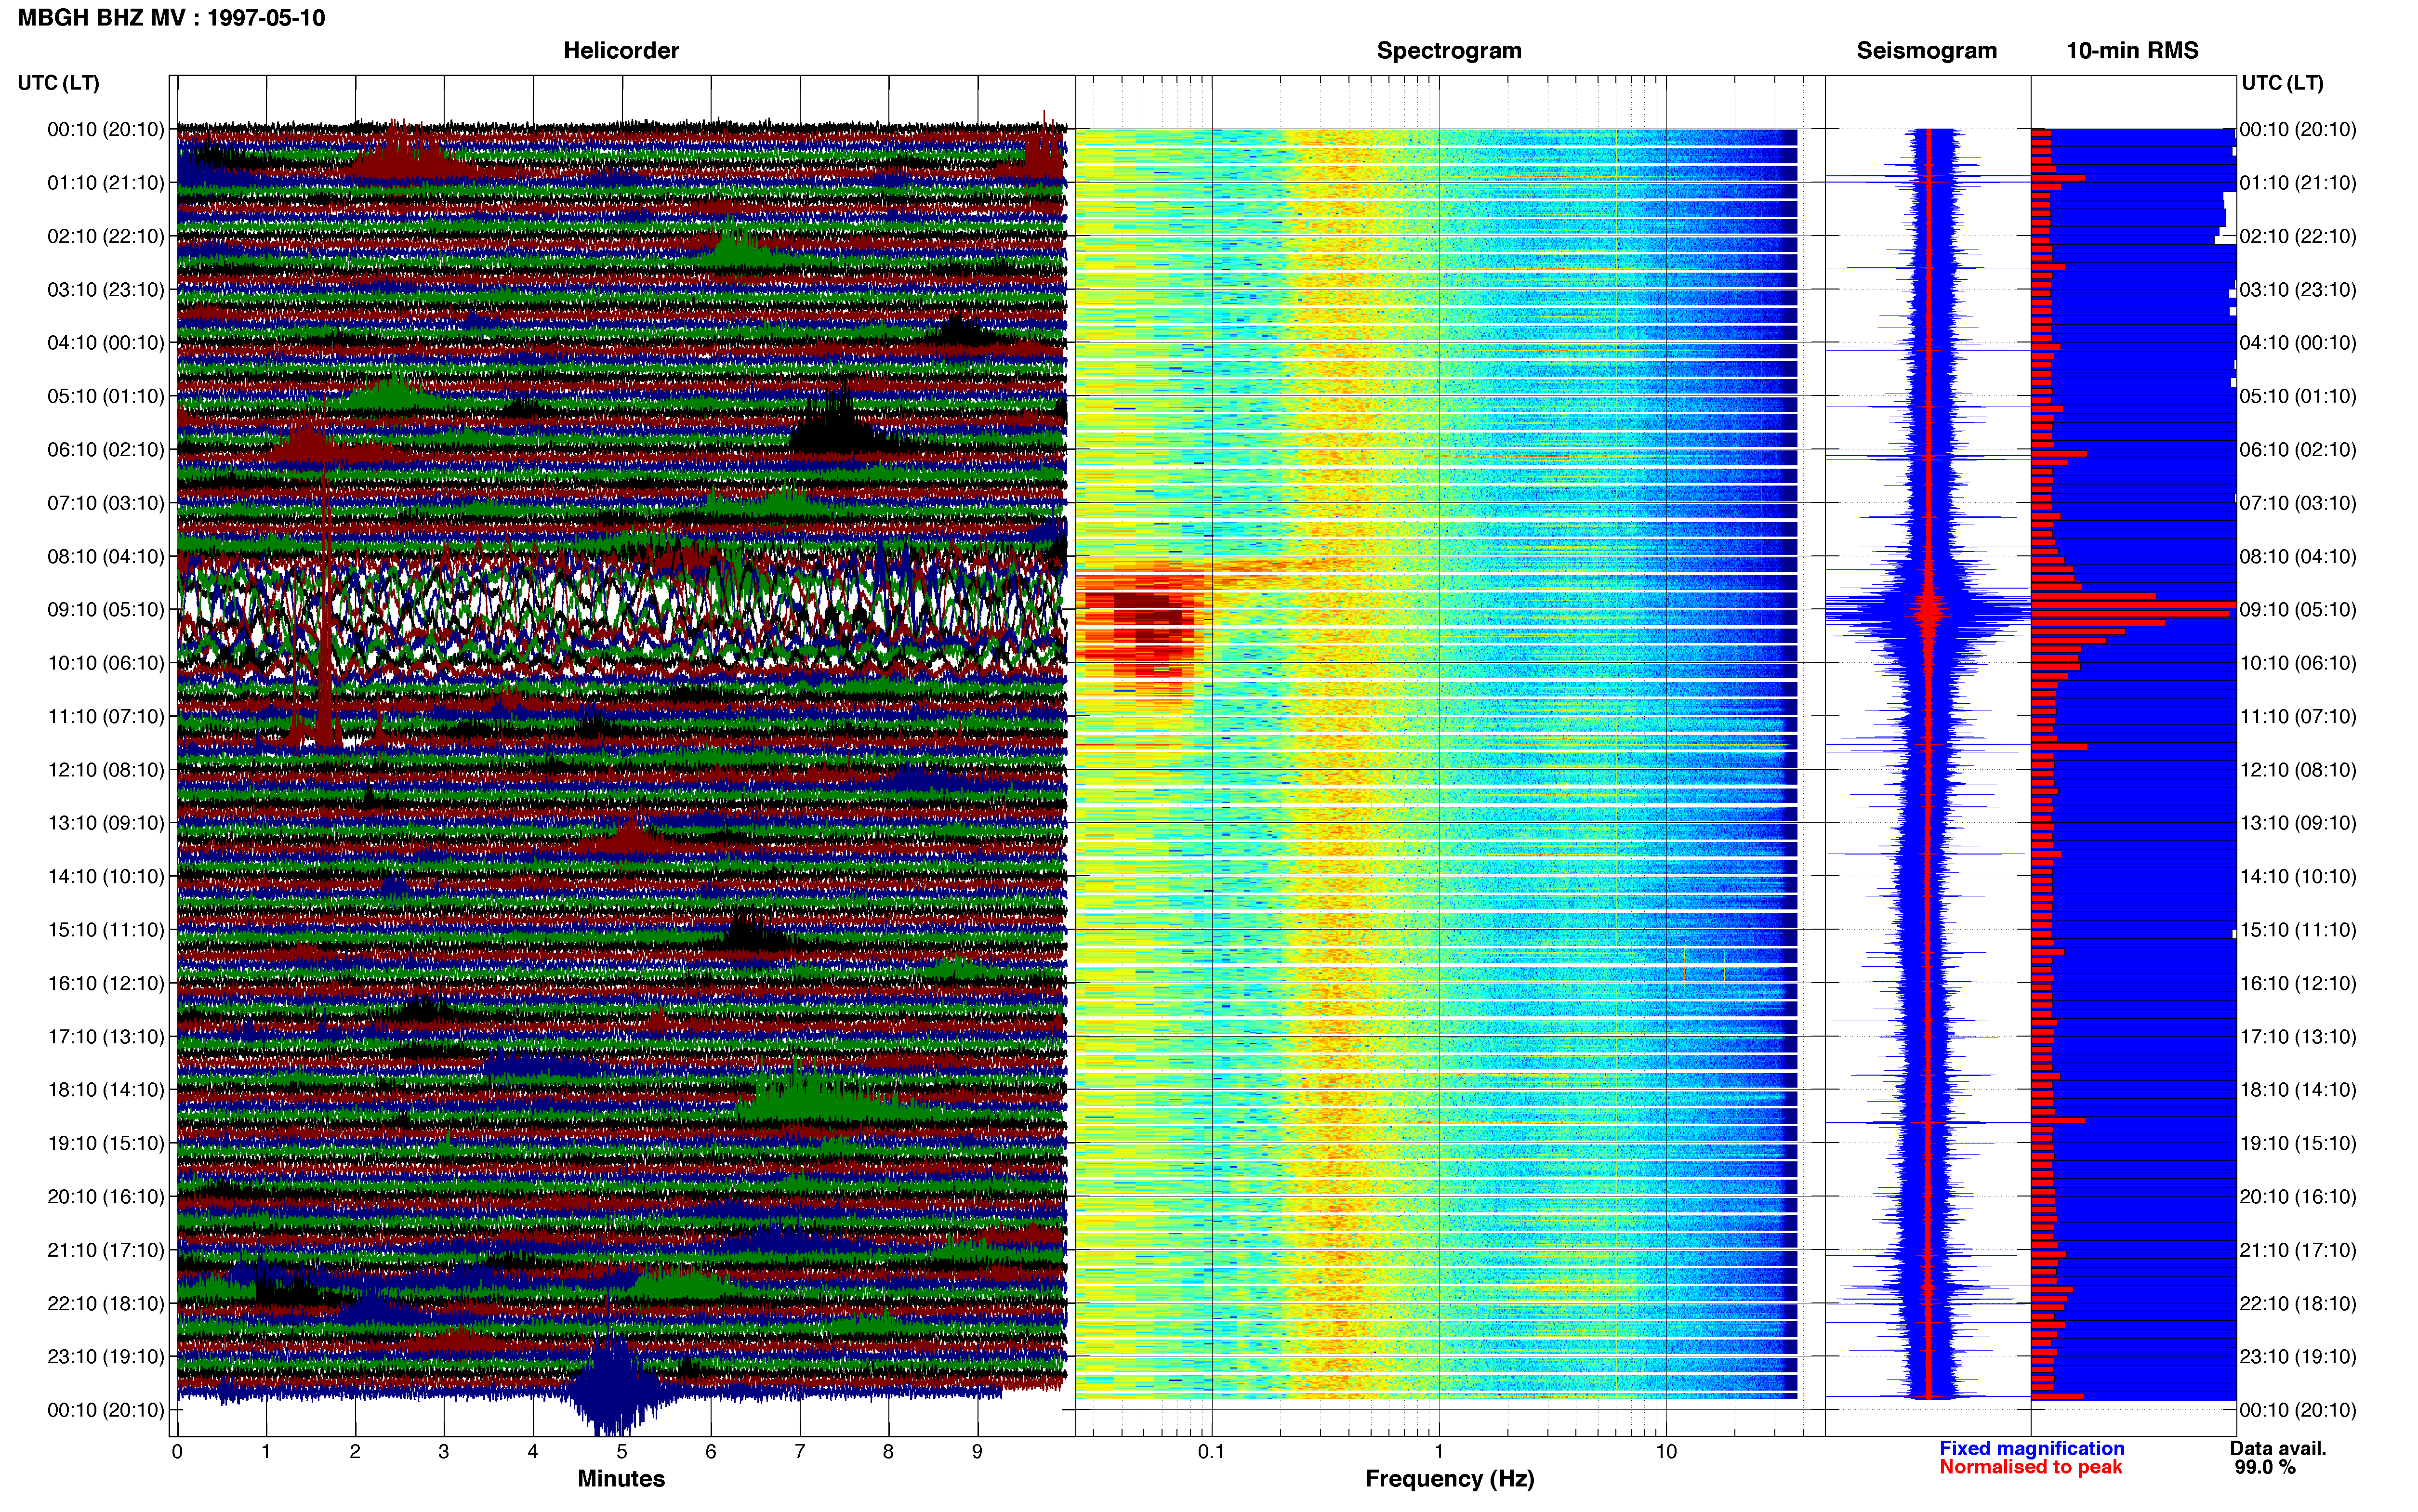Image resolution: width=2418 pixels, height=1512 pixels.
Task: Select the '10-min RMS' panel heading
Action: point(2132,51)
